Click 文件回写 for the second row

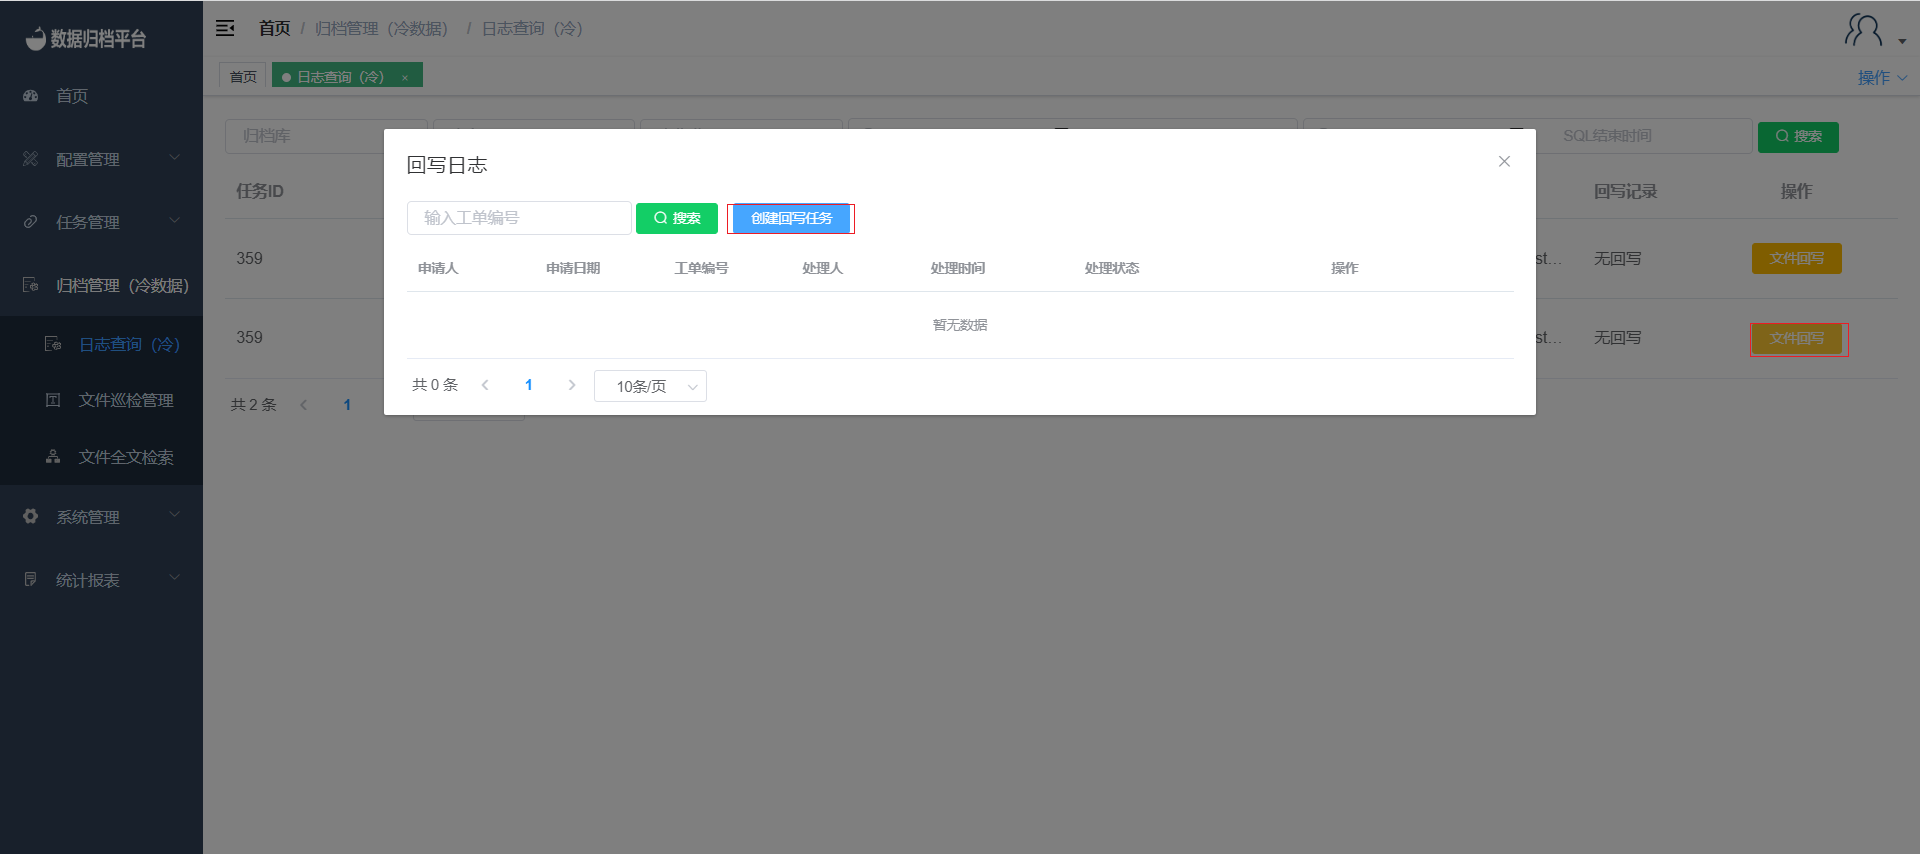1797,338
